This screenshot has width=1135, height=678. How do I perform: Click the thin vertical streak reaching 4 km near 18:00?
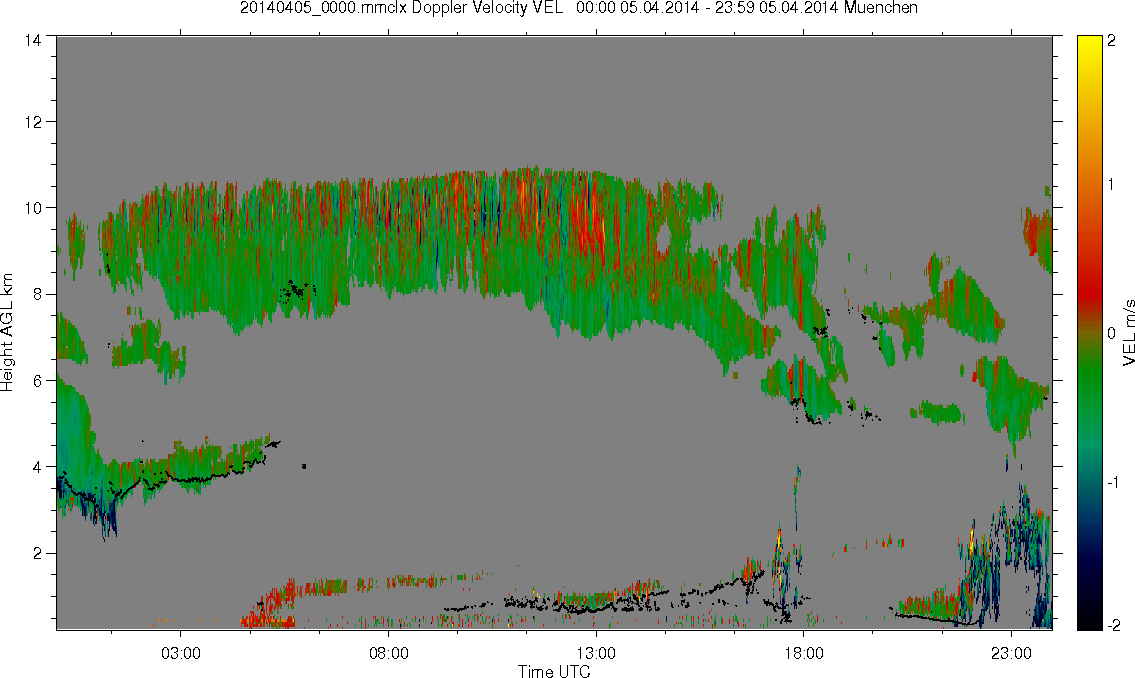(797, 499)
